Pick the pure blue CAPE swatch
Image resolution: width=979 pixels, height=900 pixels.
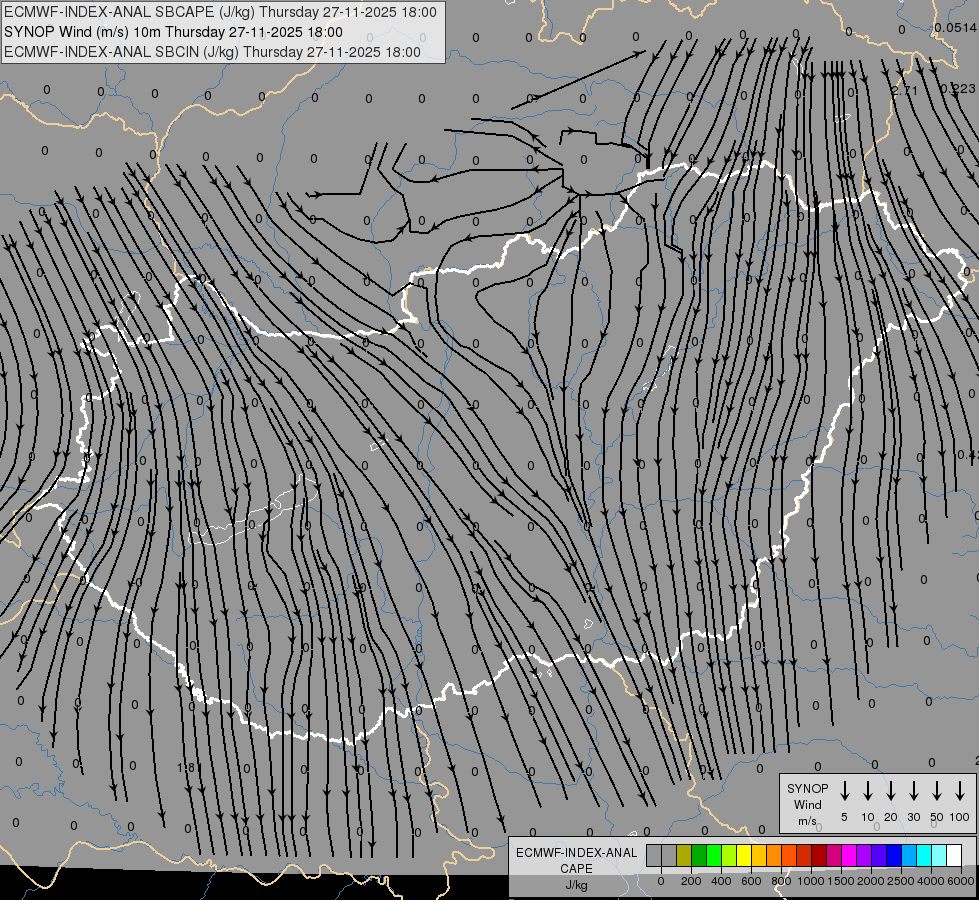coord(895,855)
